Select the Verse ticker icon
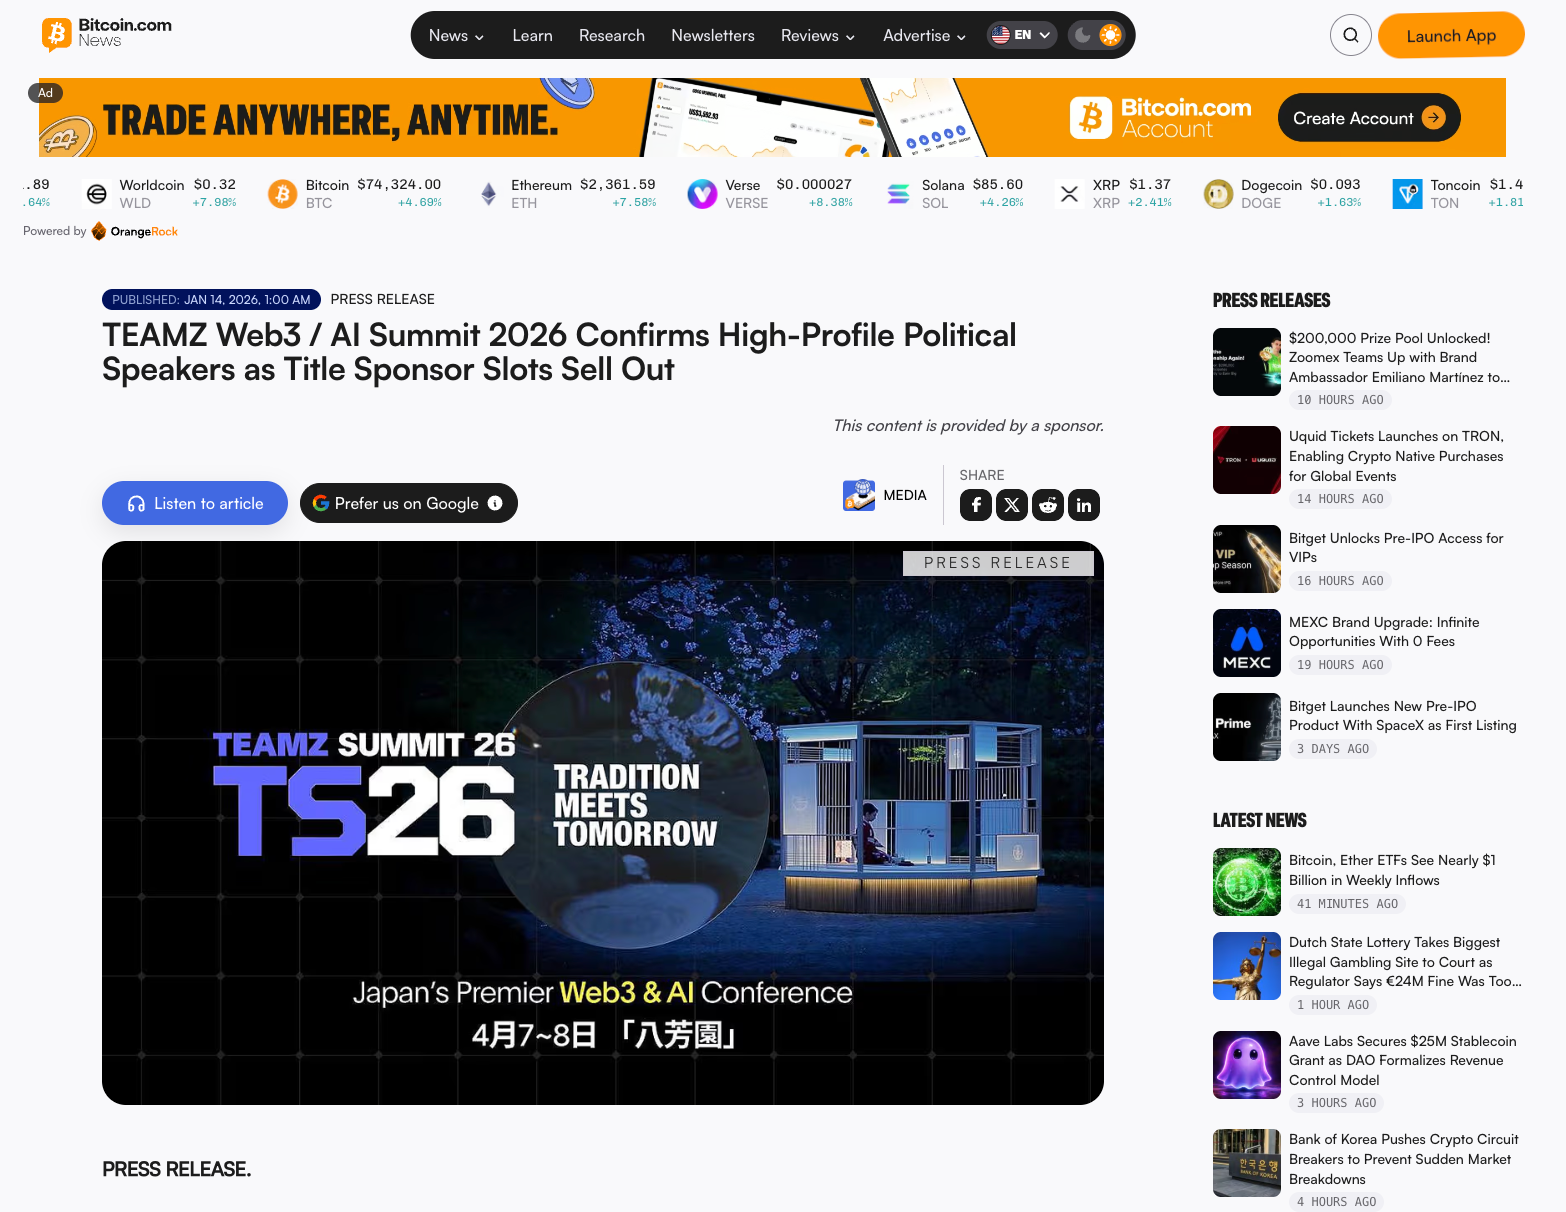 point(703,194)
